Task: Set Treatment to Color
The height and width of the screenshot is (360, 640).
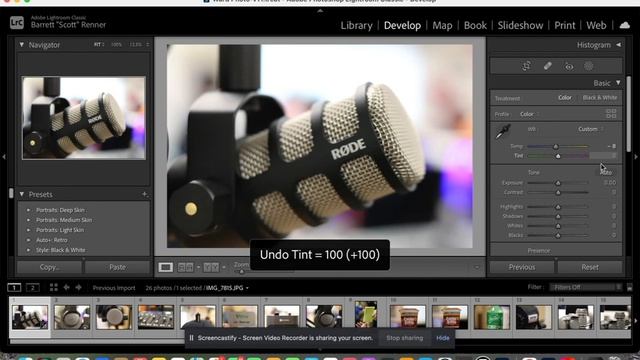Action: coord(565,98)
